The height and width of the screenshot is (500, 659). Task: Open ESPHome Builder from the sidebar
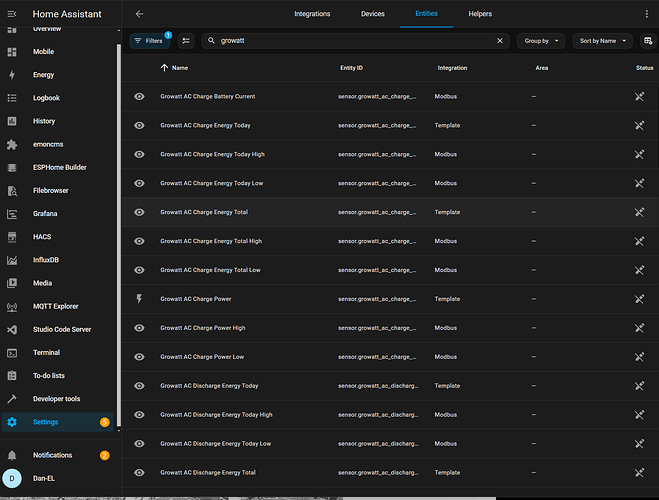point(61,167)
